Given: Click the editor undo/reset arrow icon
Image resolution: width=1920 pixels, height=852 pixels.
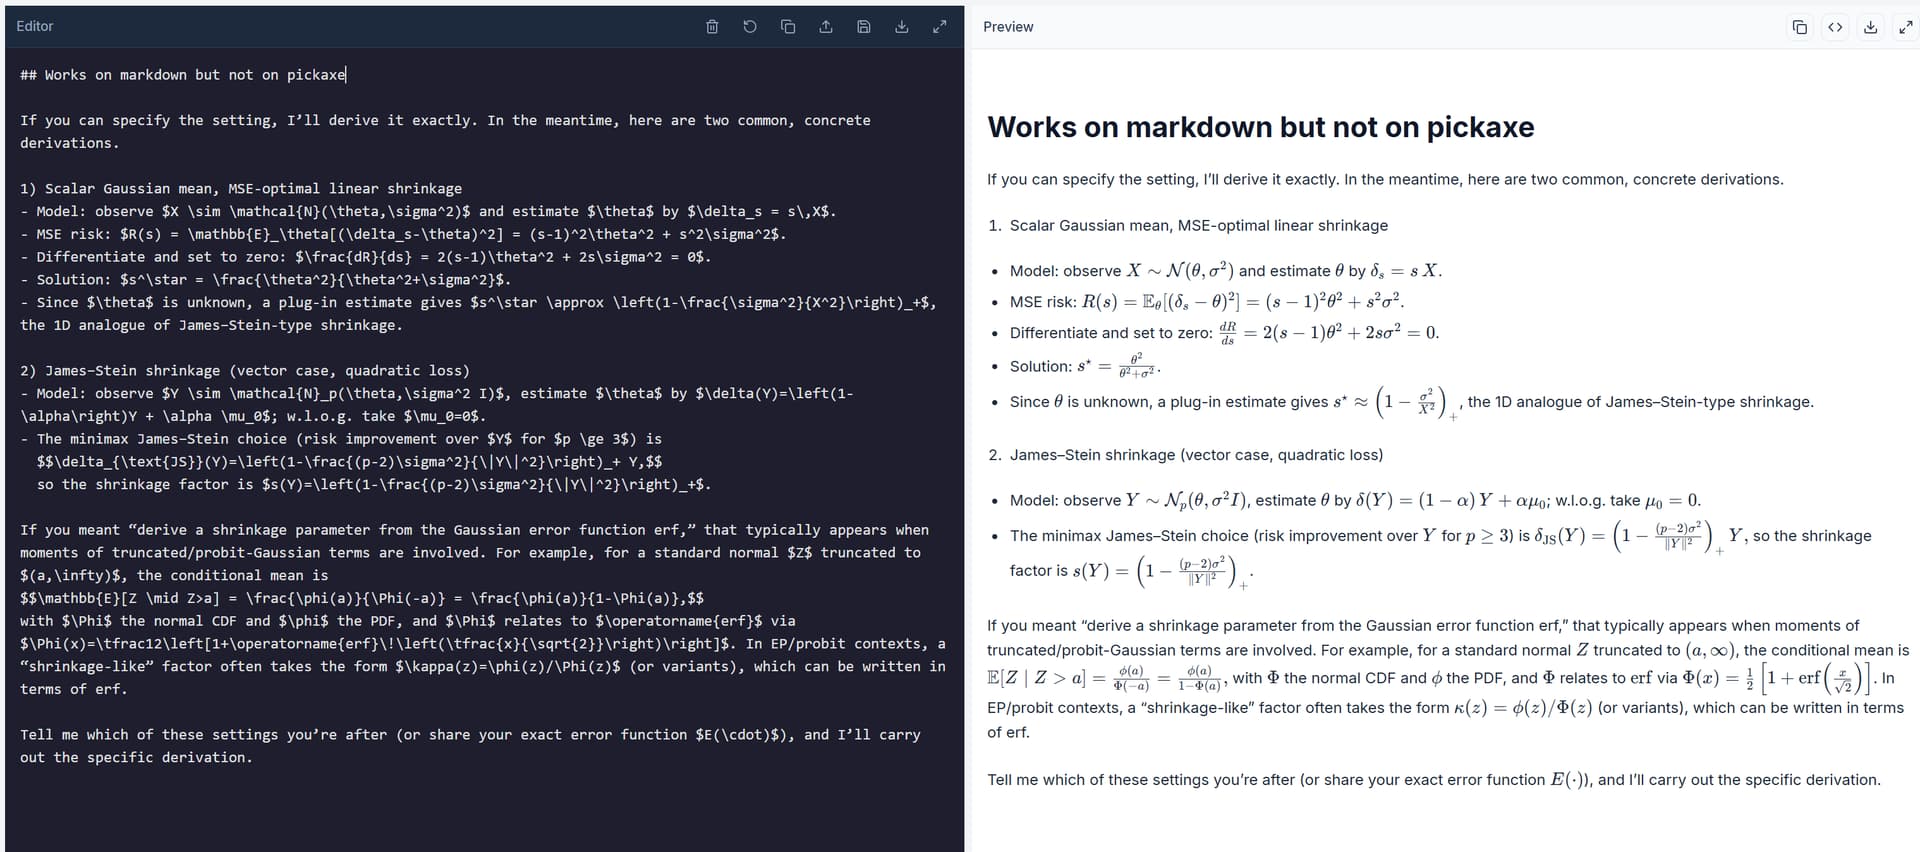Looking at the screenshot, I should click(750, 27).
